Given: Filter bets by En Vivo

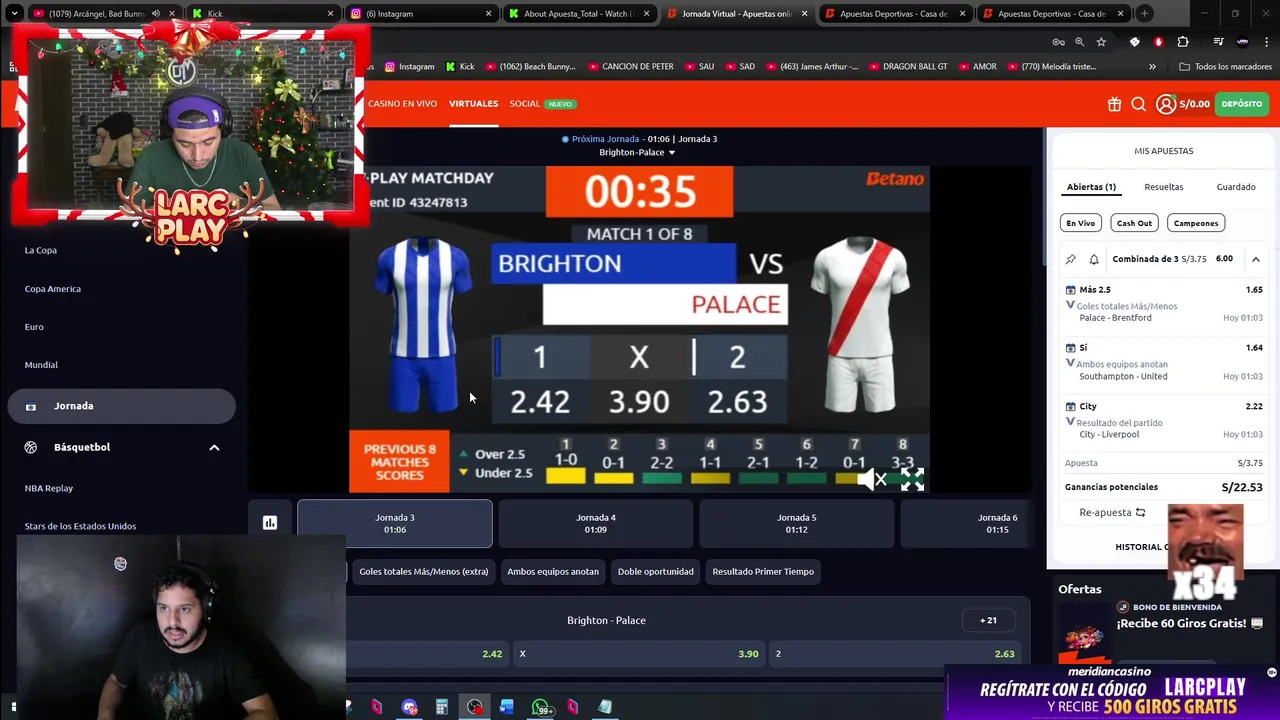Looking at the screenshot, I should 1080,223.
